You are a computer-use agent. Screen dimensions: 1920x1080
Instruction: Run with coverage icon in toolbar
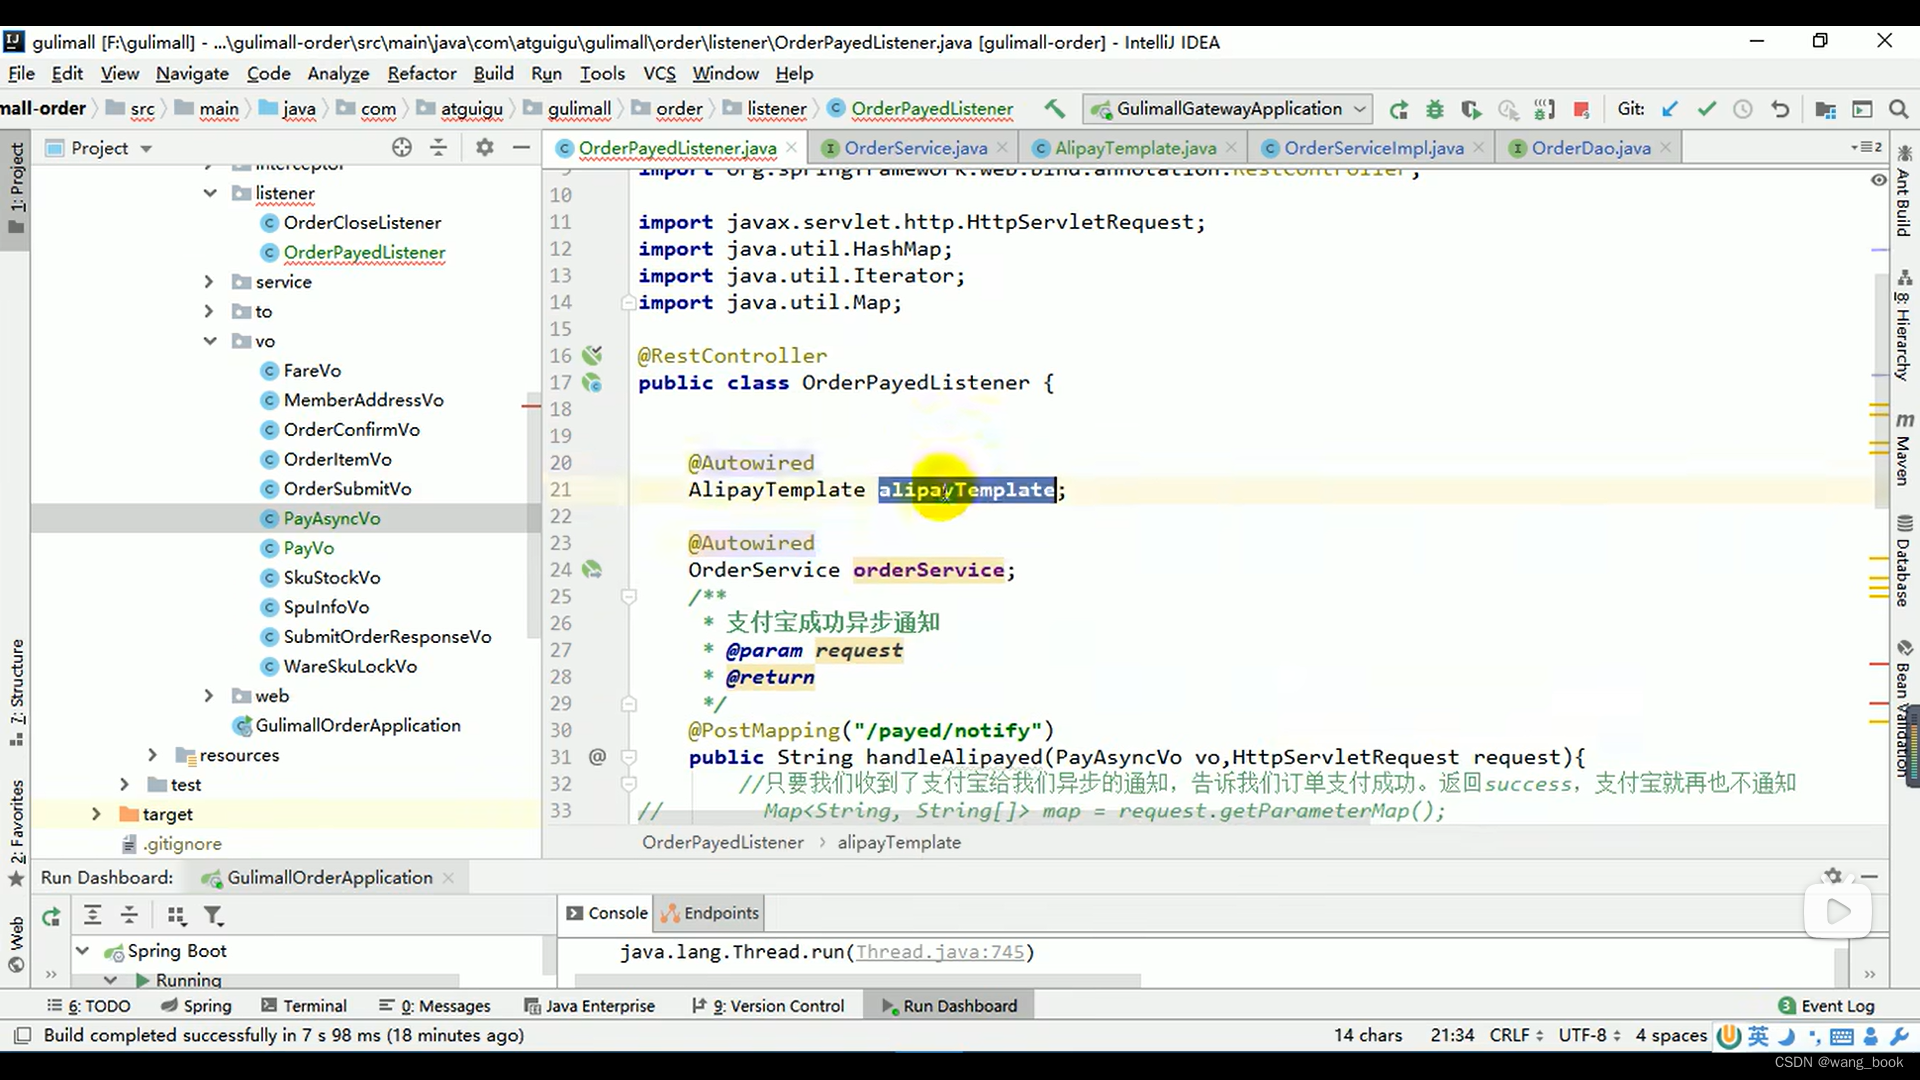point(1470,109)
